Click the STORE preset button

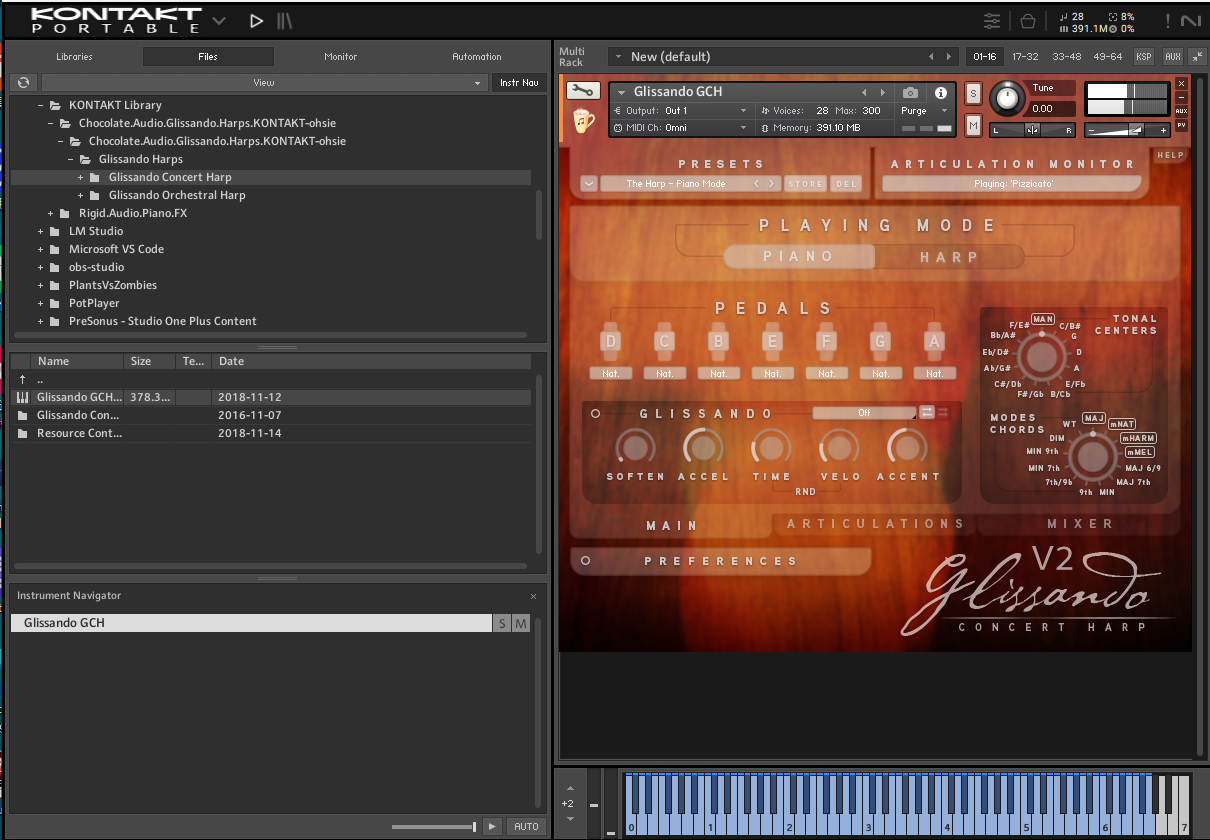tap(805, 184)
